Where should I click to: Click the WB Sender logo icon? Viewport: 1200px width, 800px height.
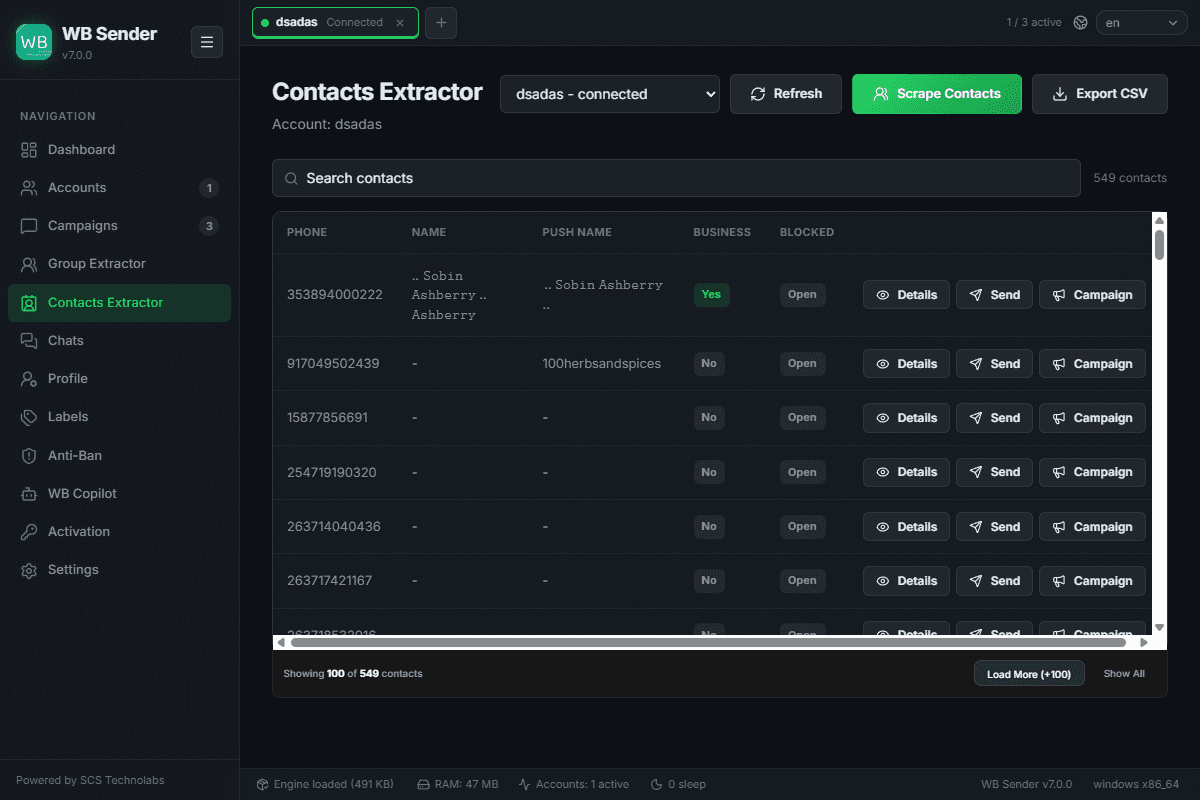[34, 42]
